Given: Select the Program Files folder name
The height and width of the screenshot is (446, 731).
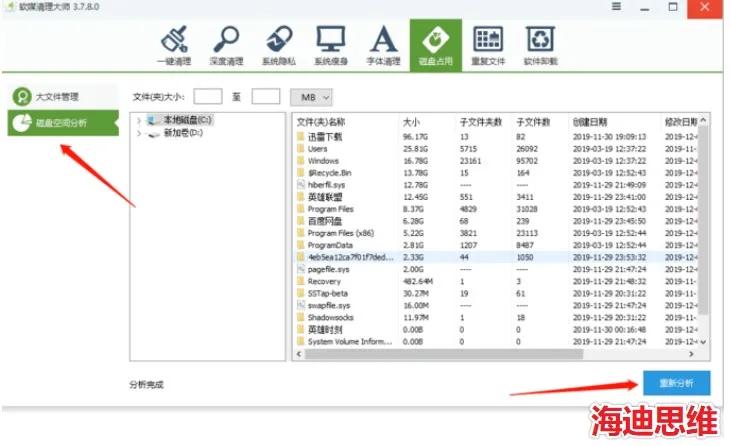Looking at the screenshot, I should (x=331, y=209).
